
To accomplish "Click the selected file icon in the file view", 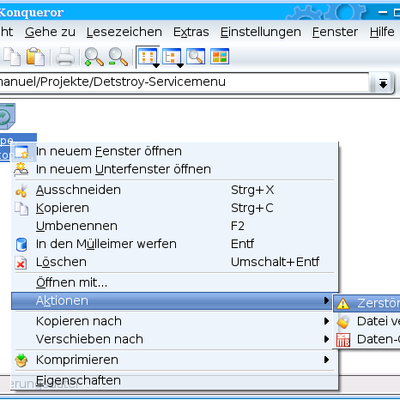I will coord(7,116).
